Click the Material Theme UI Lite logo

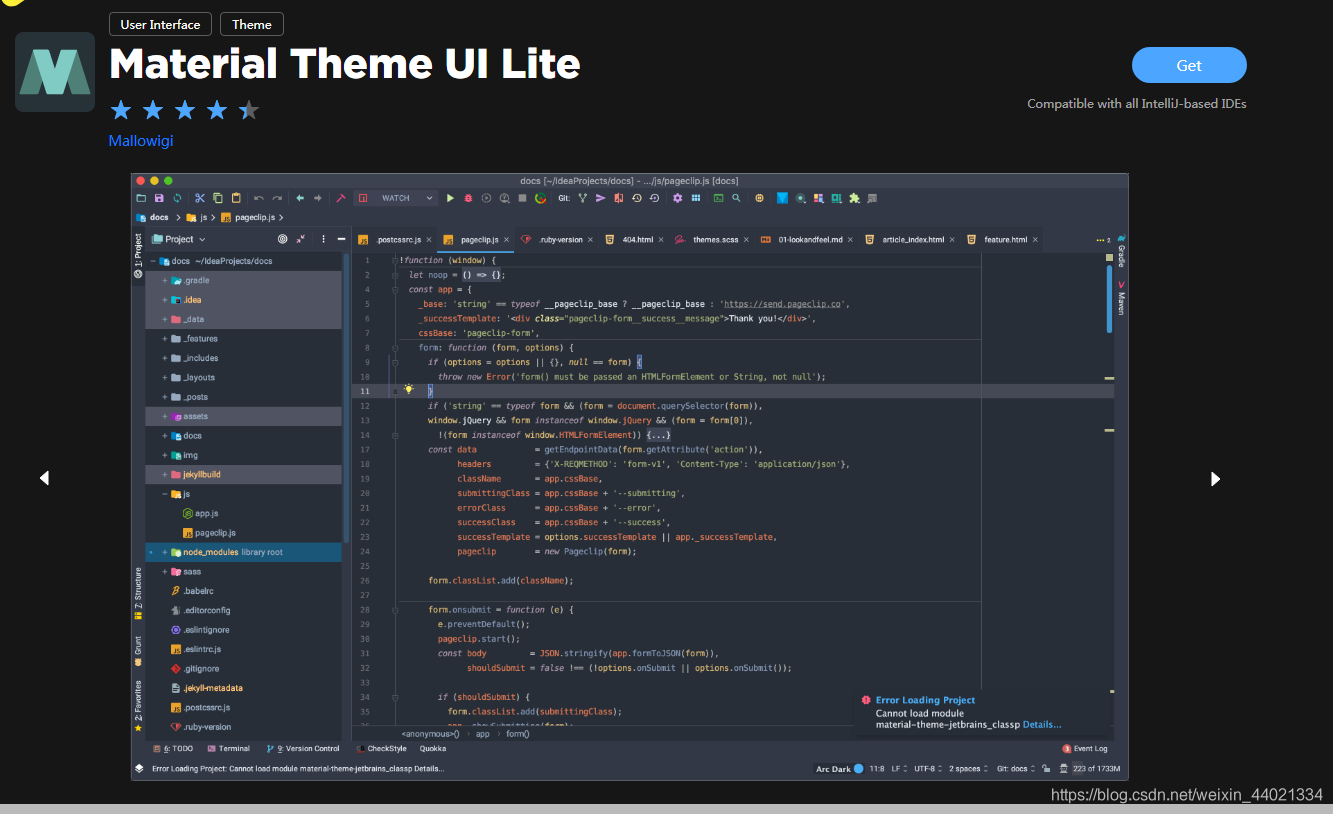[55, 72]
